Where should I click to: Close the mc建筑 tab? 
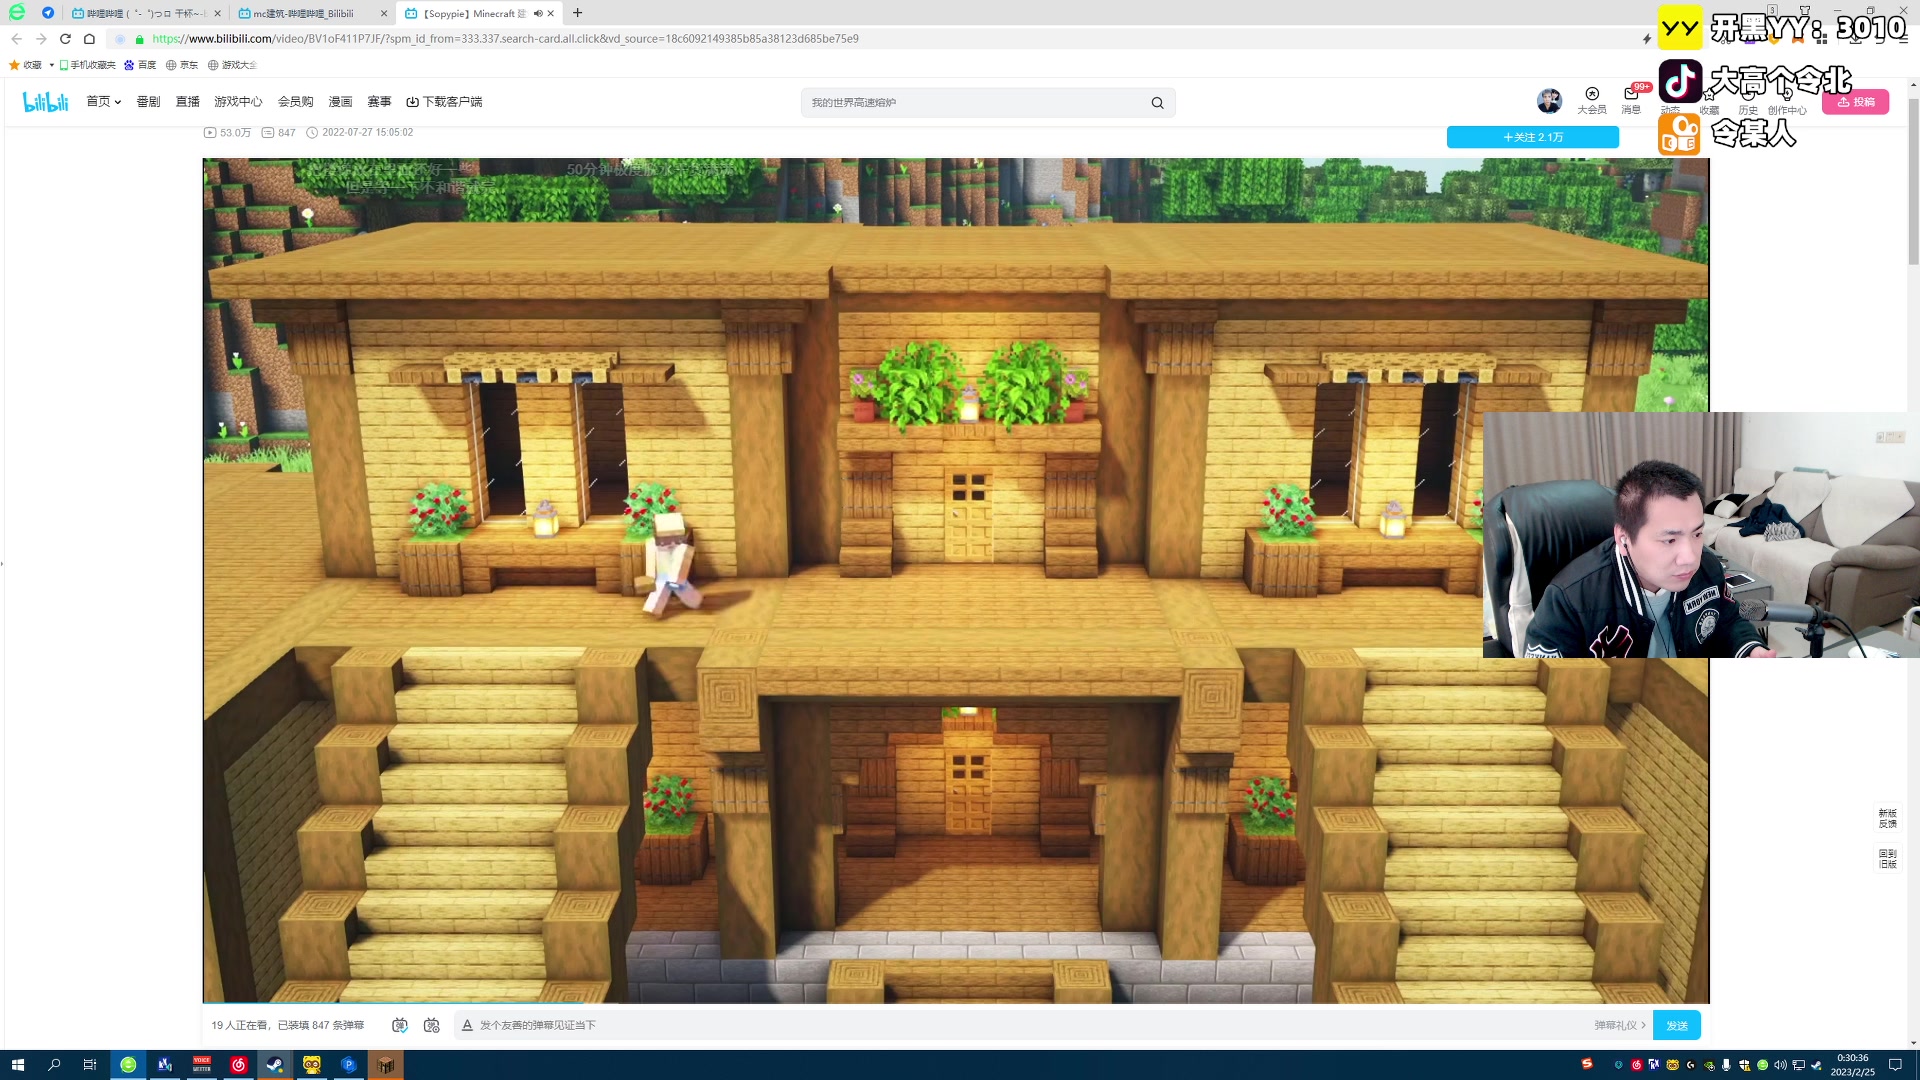click(383, 14)
